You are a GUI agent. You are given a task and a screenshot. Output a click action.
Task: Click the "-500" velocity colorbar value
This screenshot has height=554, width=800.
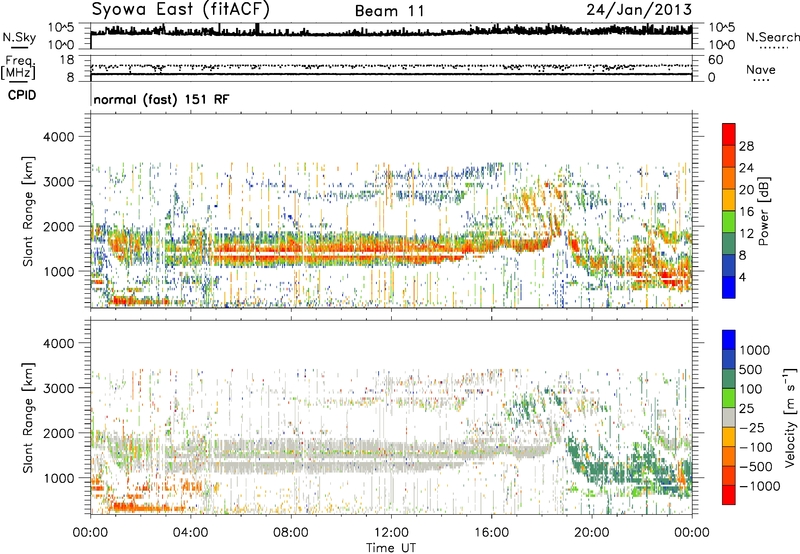(756, 467)
